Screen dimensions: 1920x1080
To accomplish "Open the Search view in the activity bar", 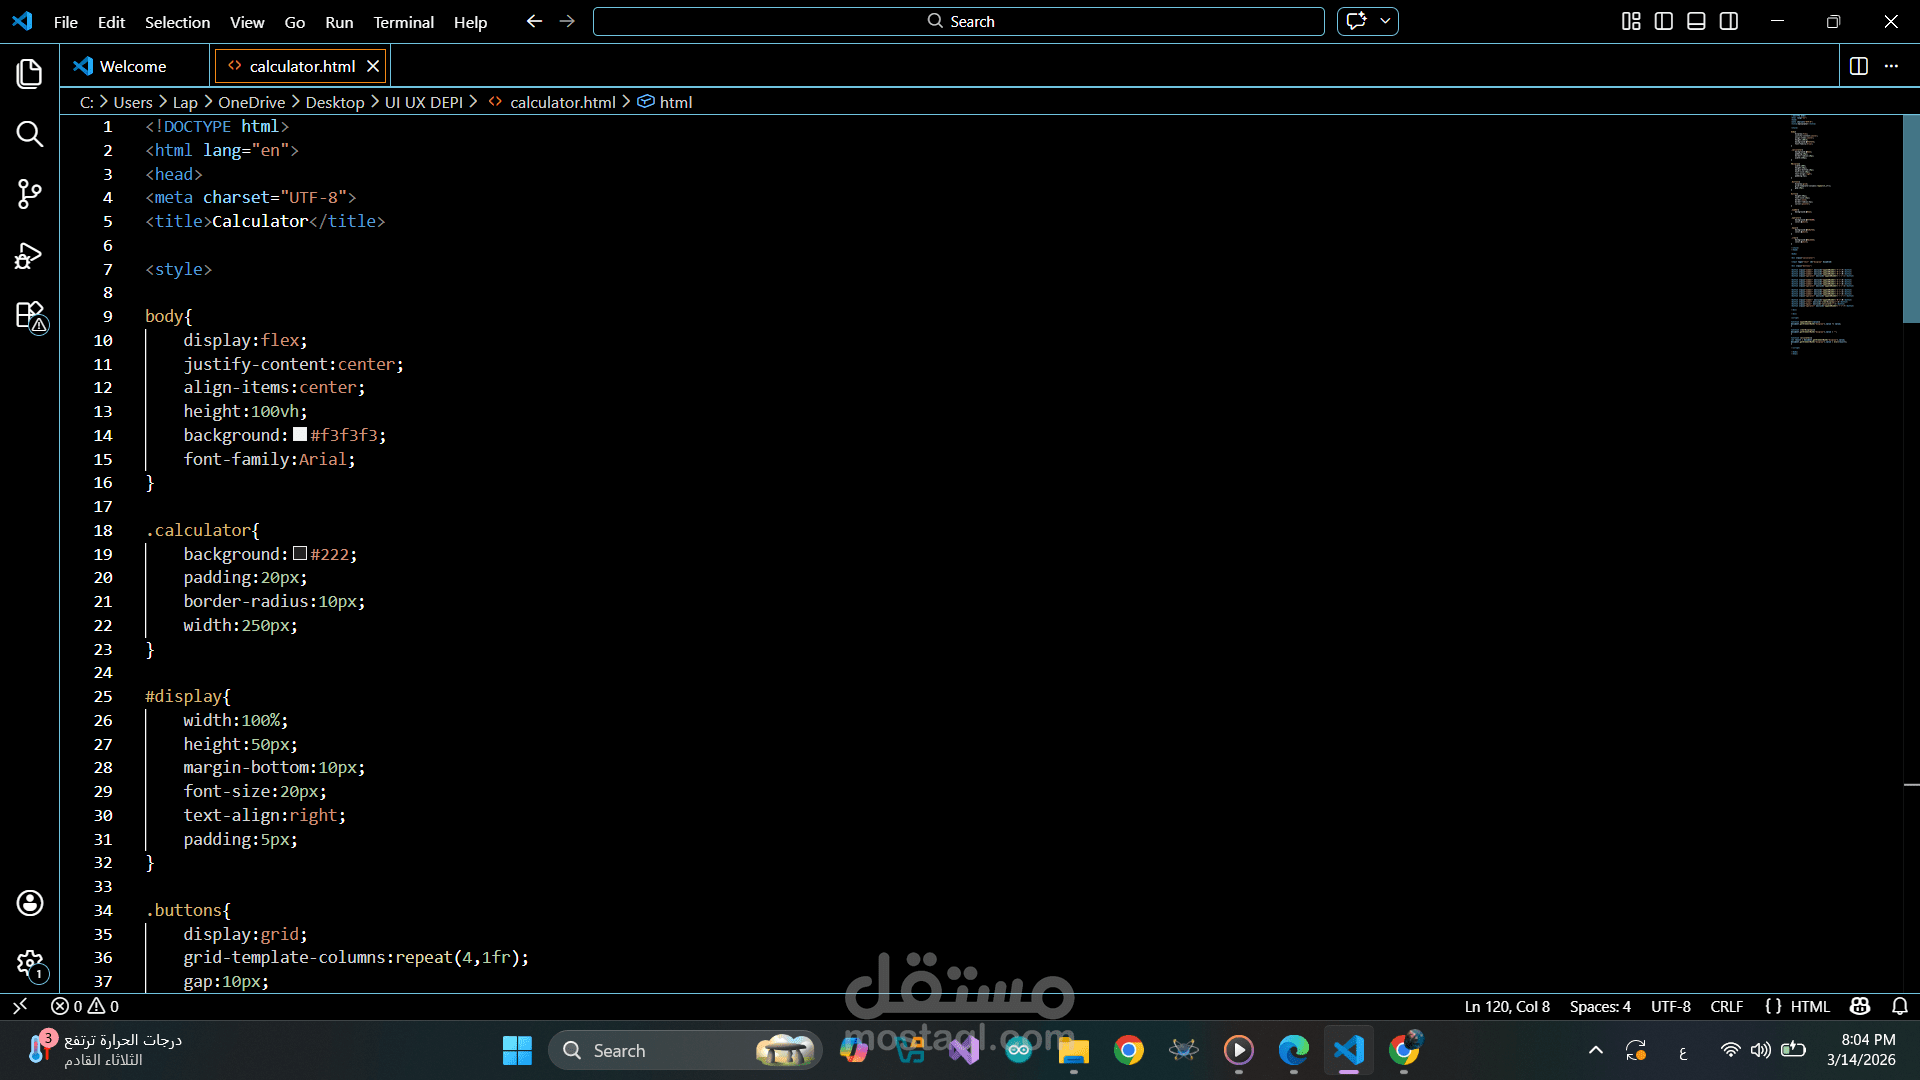I will point(30,134).
